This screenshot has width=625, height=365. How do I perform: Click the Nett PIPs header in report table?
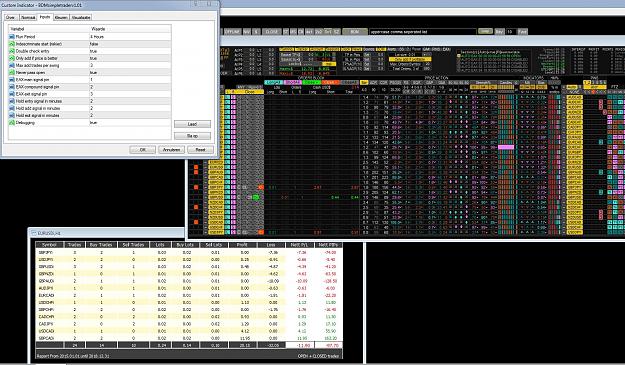(328, 245)
